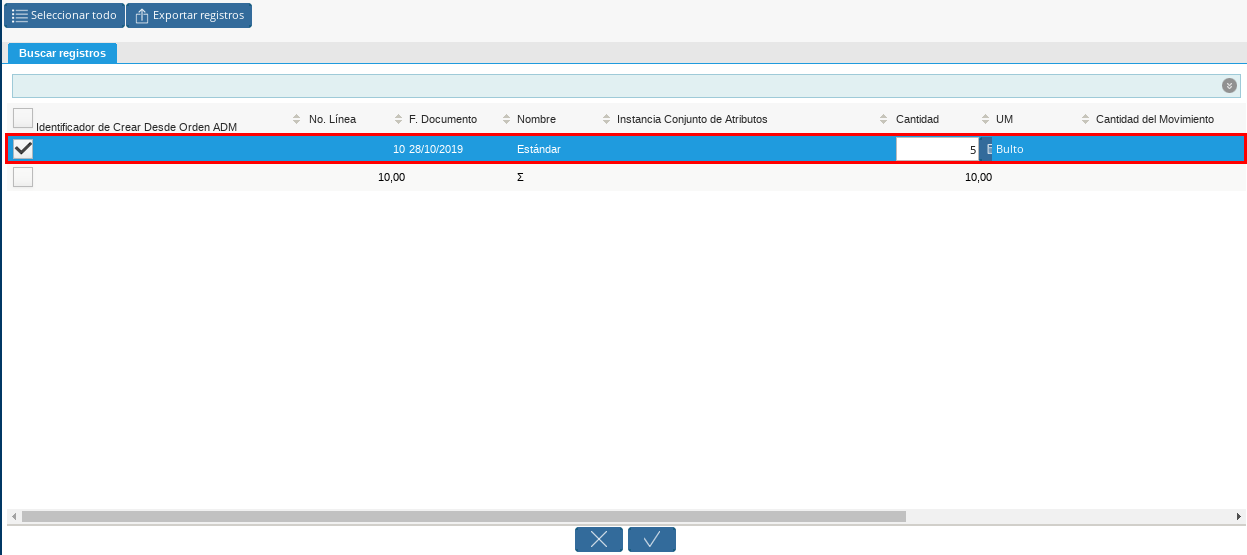This screenshot has width=1247, height=555.
Task: Open the calculator button beside Cantidad field
Action: (986, 149)
